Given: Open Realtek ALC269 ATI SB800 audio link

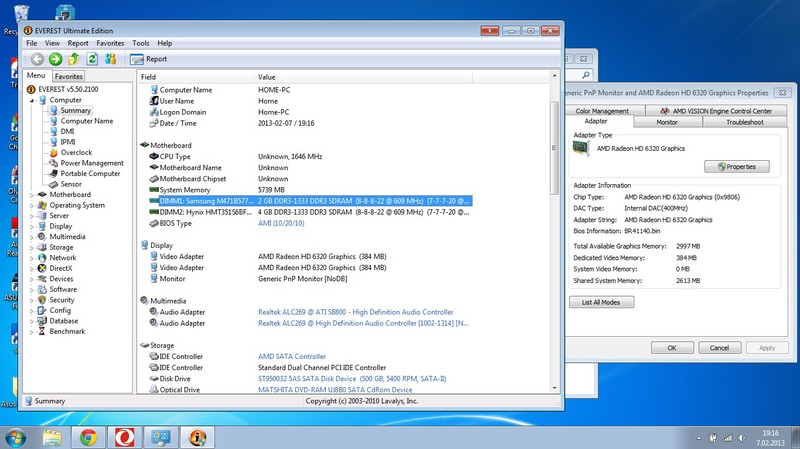Looking at the screenshot, I should pos(356,312).
